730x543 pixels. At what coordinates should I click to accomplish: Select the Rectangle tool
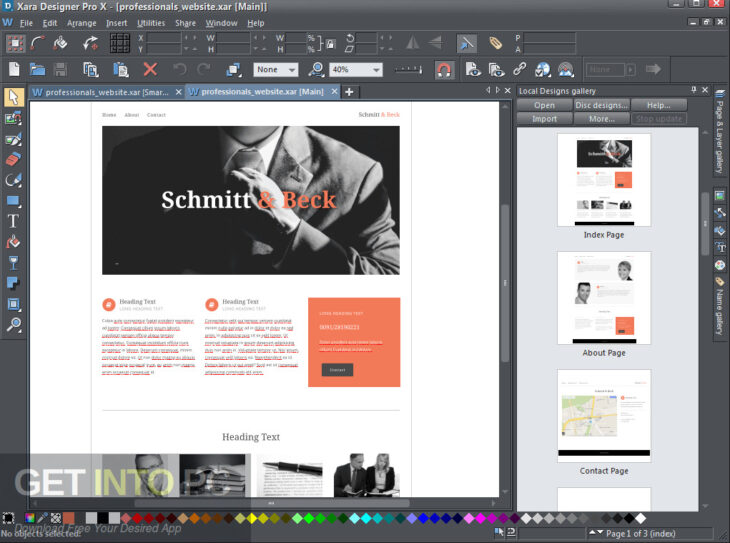tap(13, 201)
